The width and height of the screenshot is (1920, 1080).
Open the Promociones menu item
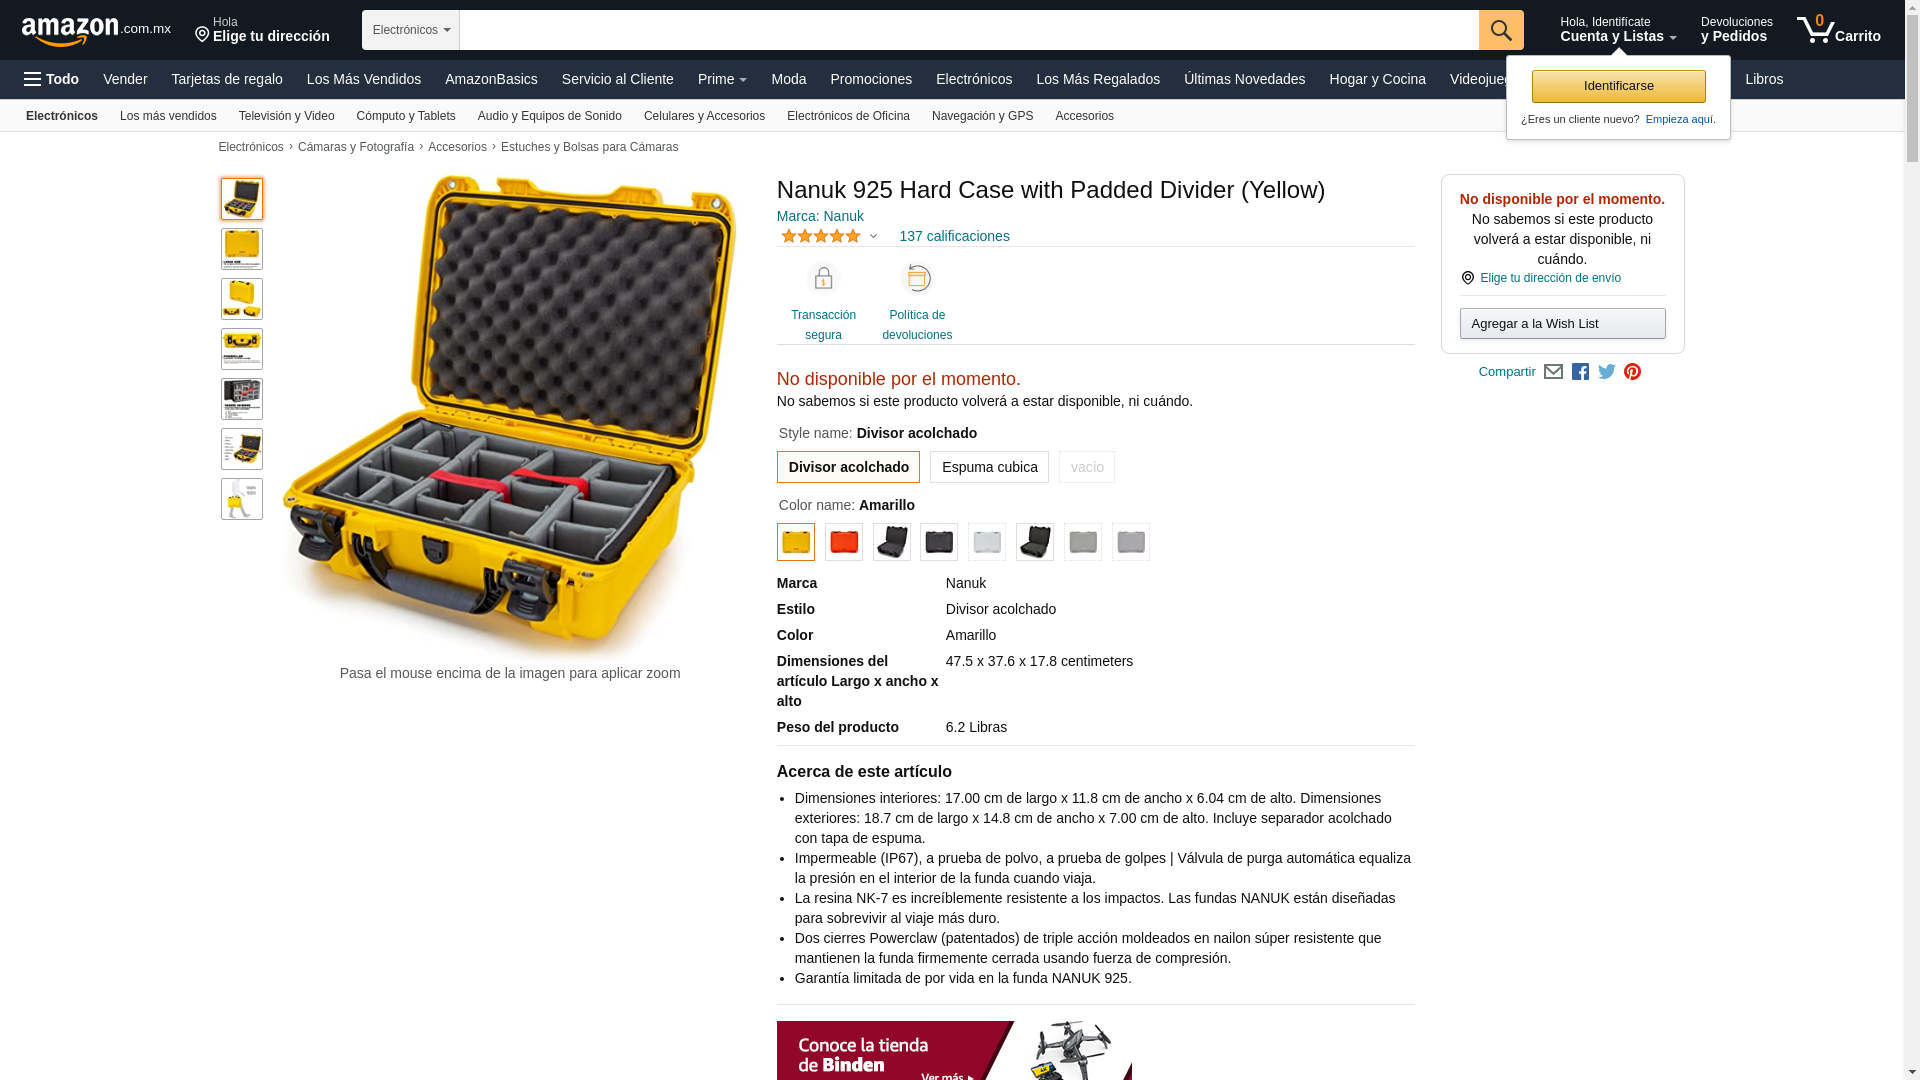click(x=871, y=79)
